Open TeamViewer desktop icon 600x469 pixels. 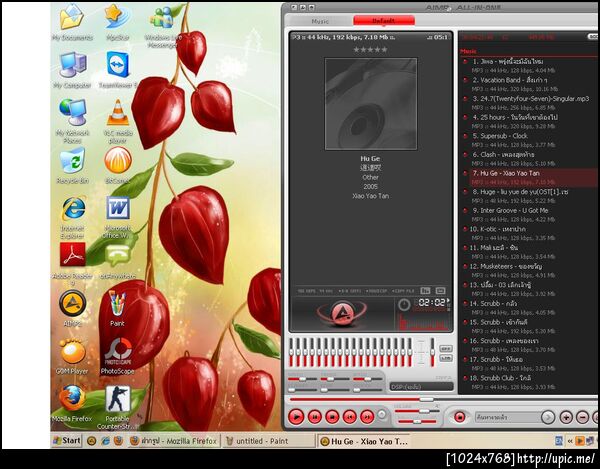117,70
